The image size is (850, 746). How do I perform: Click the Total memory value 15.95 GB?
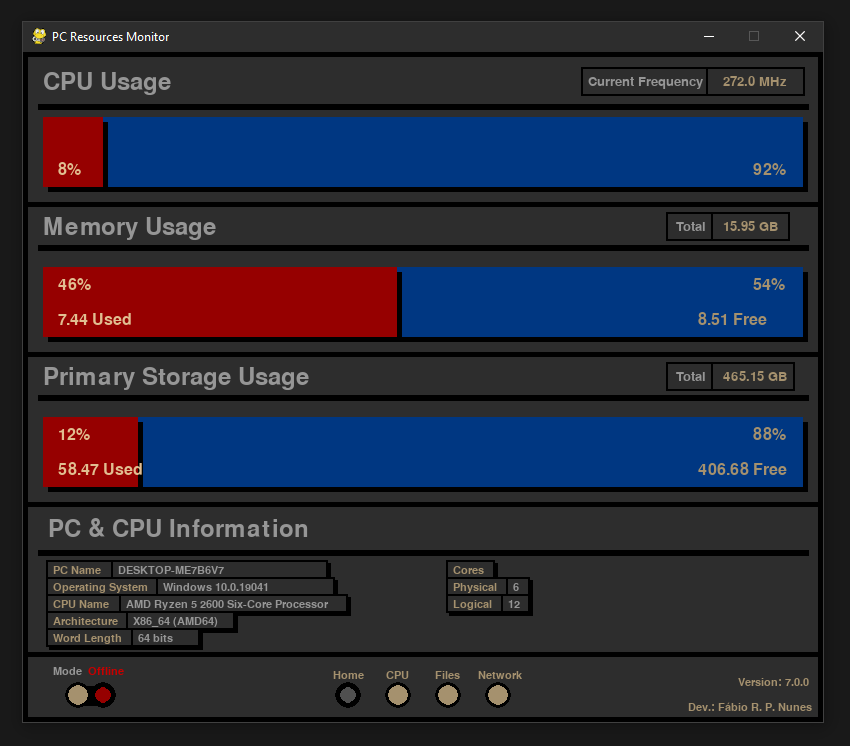point(751,226)
